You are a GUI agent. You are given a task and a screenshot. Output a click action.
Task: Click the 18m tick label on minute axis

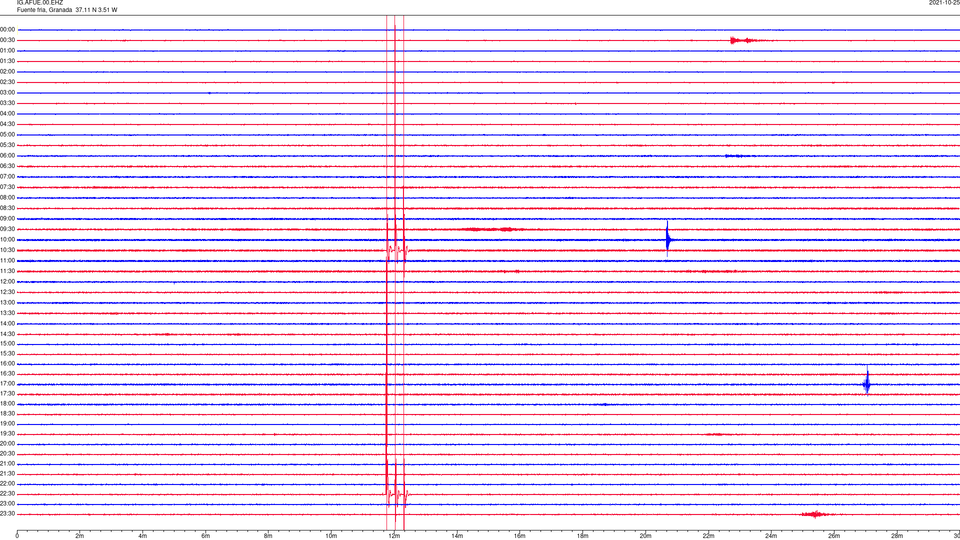coord(583,536)
